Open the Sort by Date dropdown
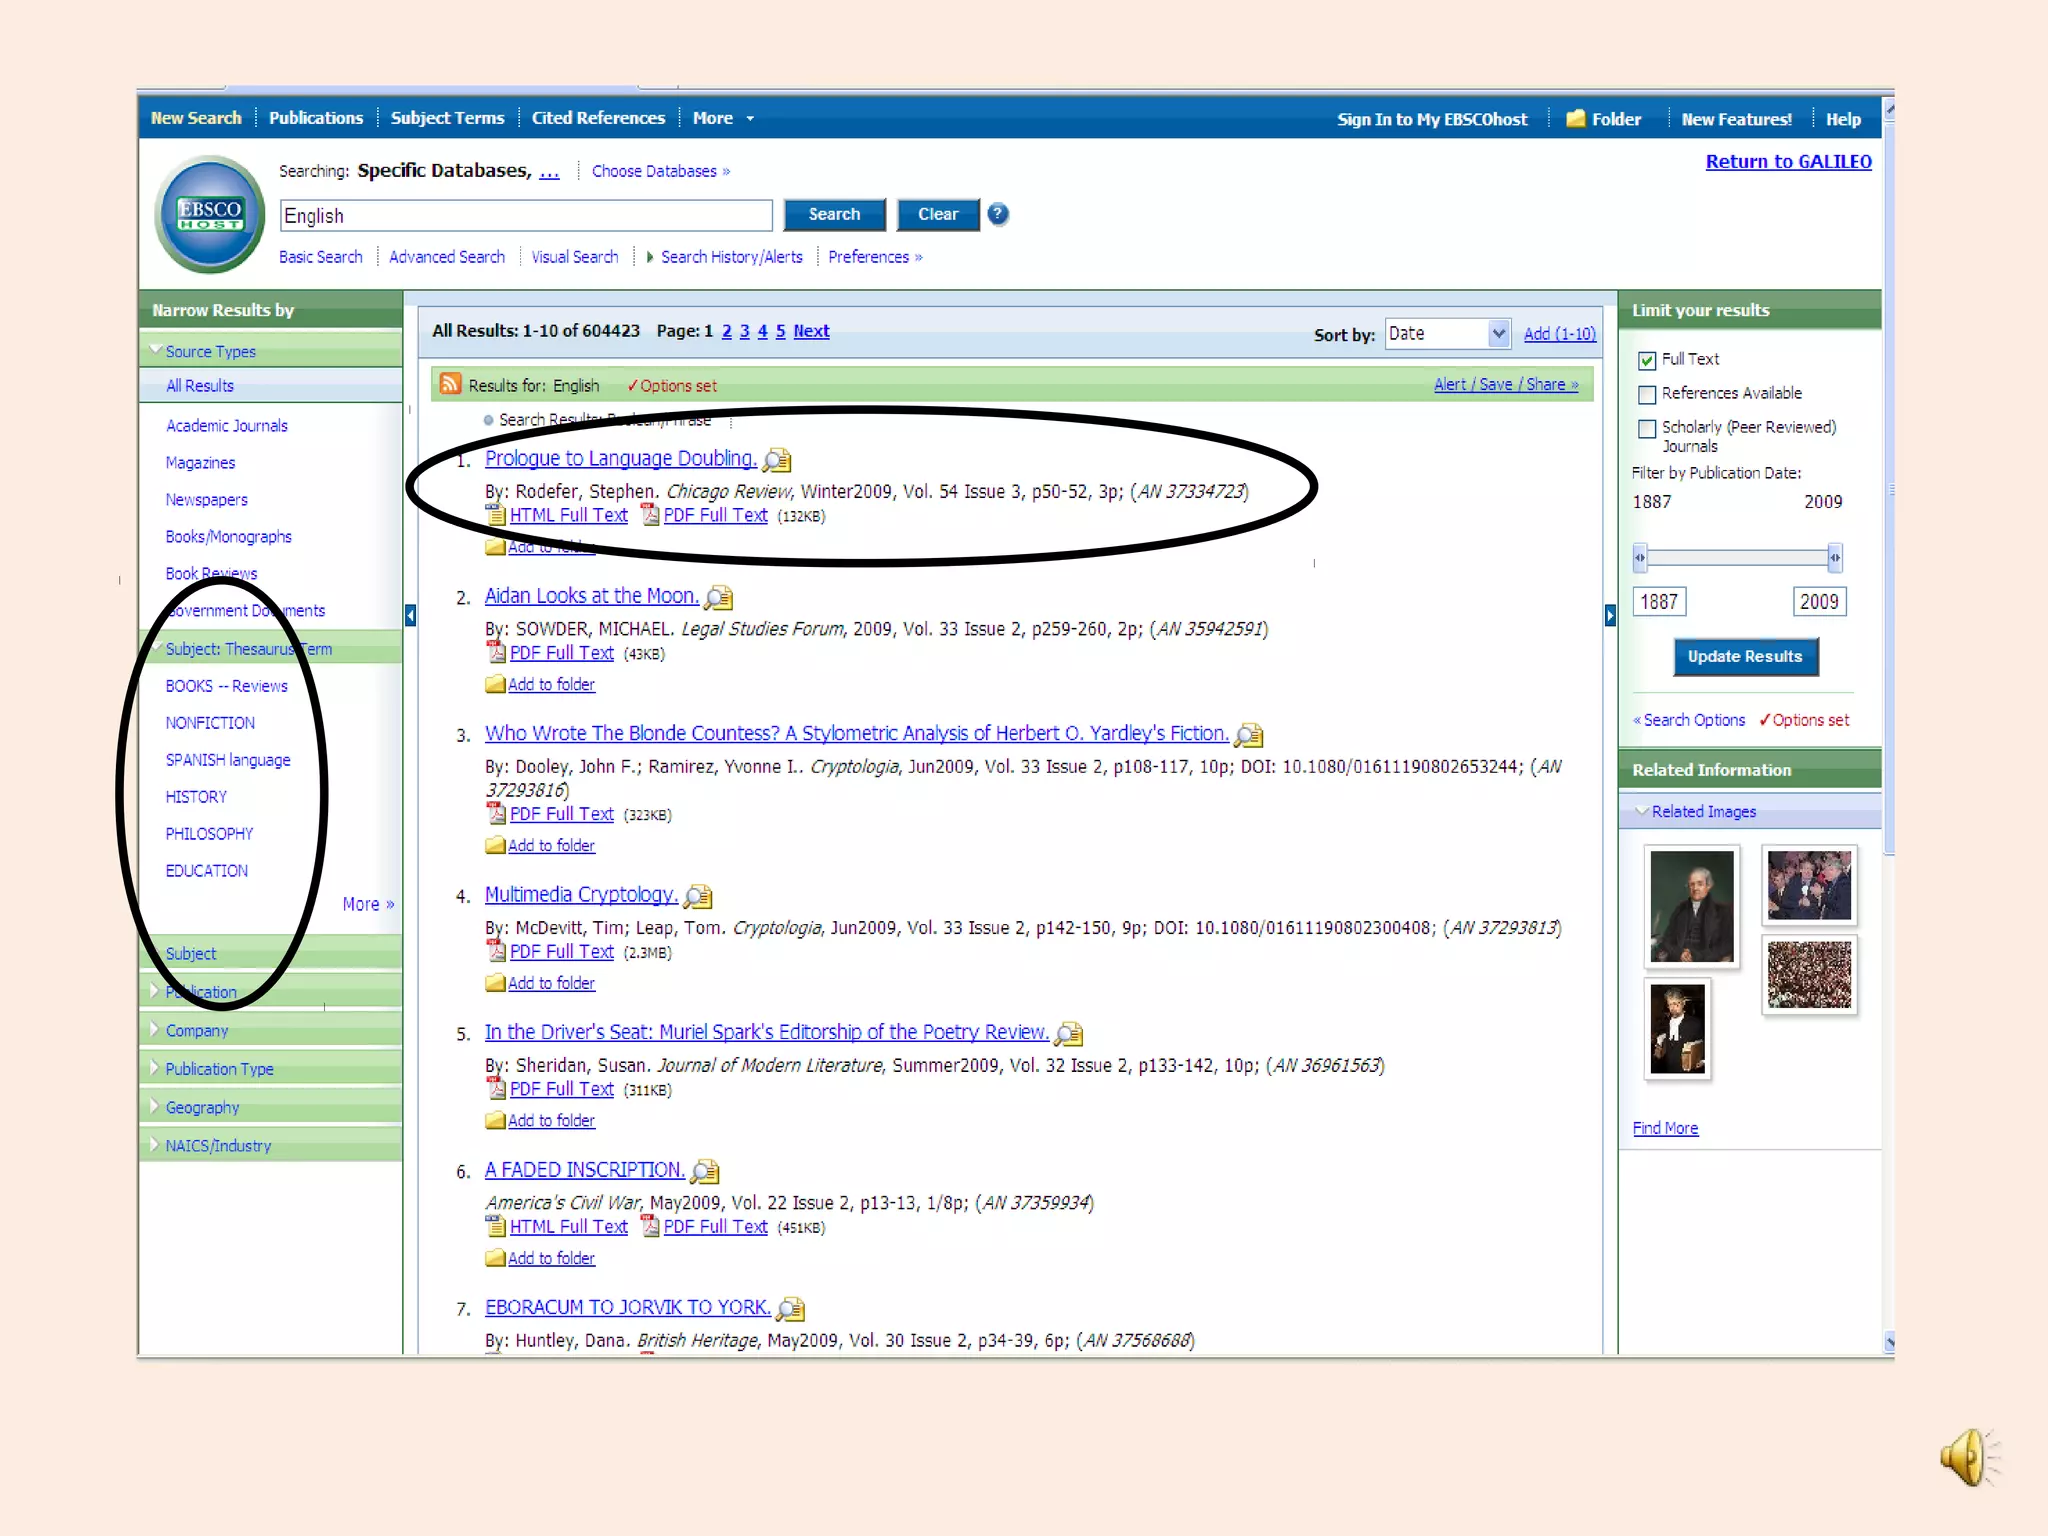2048x1536 pixels. (1497, 334)
